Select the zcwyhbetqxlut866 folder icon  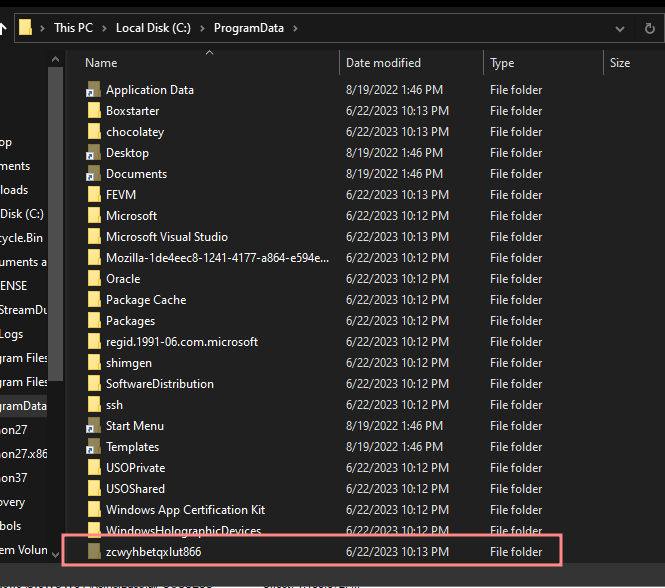(x=94, y=552)
